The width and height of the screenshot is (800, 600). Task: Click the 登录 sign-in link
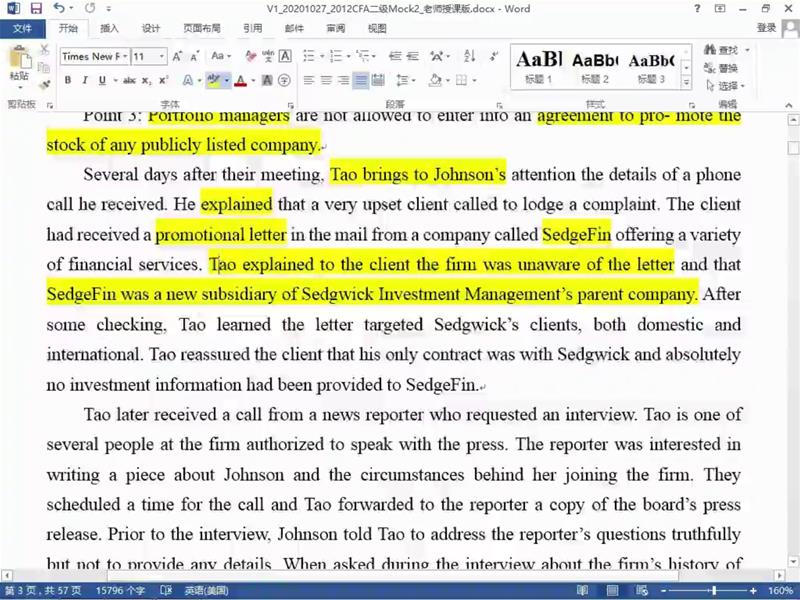(x=766, y=28)
